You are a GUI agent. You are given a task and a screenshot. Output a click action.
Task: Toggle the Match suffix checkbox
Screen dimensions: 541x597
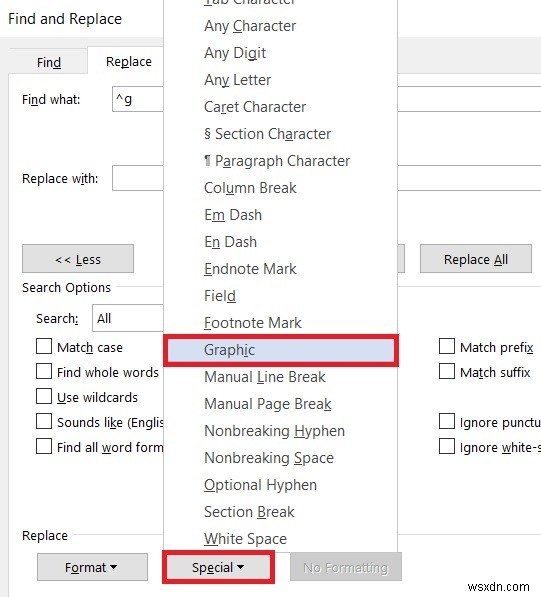(447, 371)
